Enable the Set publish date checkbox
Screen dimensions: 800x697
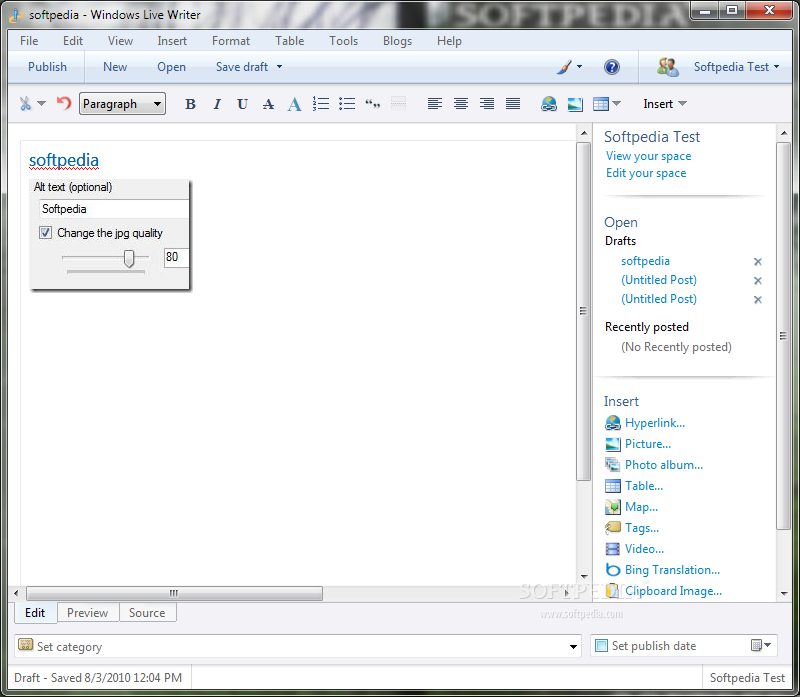[x=602, y=645]
